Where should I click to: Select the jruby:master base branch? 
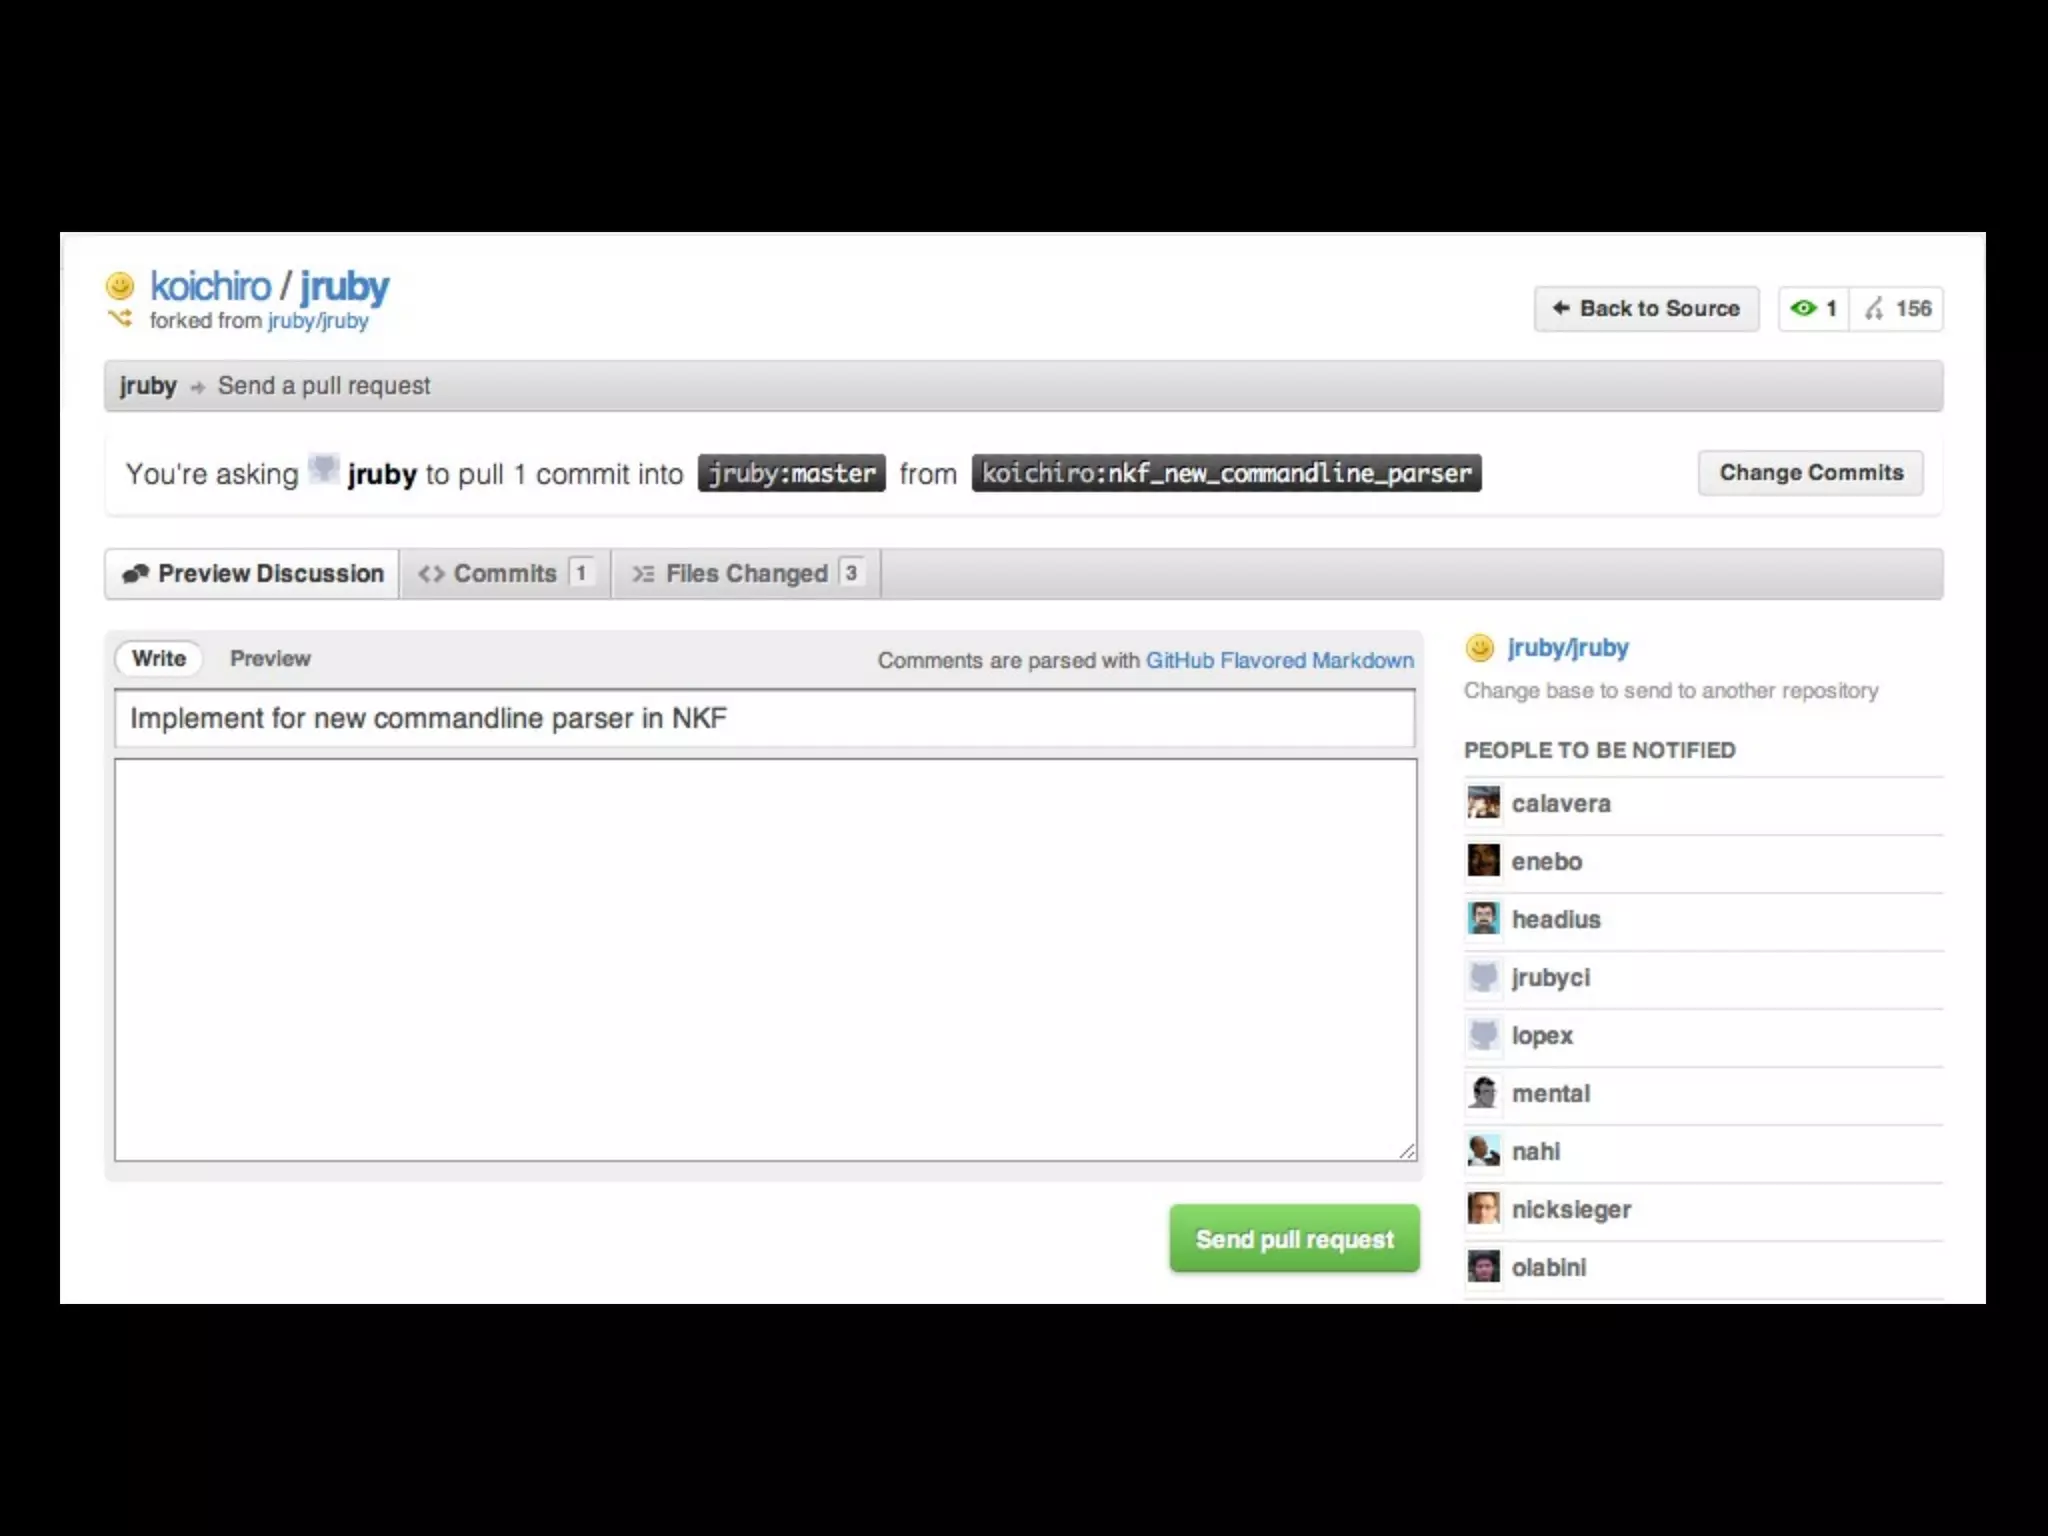791,473
